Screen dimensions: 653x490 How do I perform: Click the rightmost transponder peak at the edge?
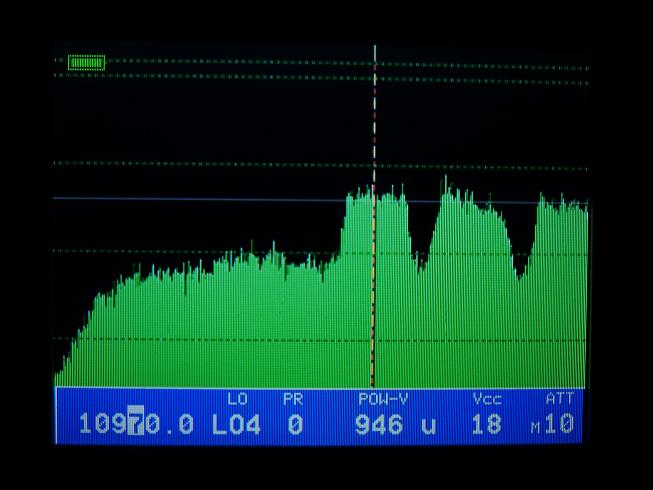(x=563, y=210)
